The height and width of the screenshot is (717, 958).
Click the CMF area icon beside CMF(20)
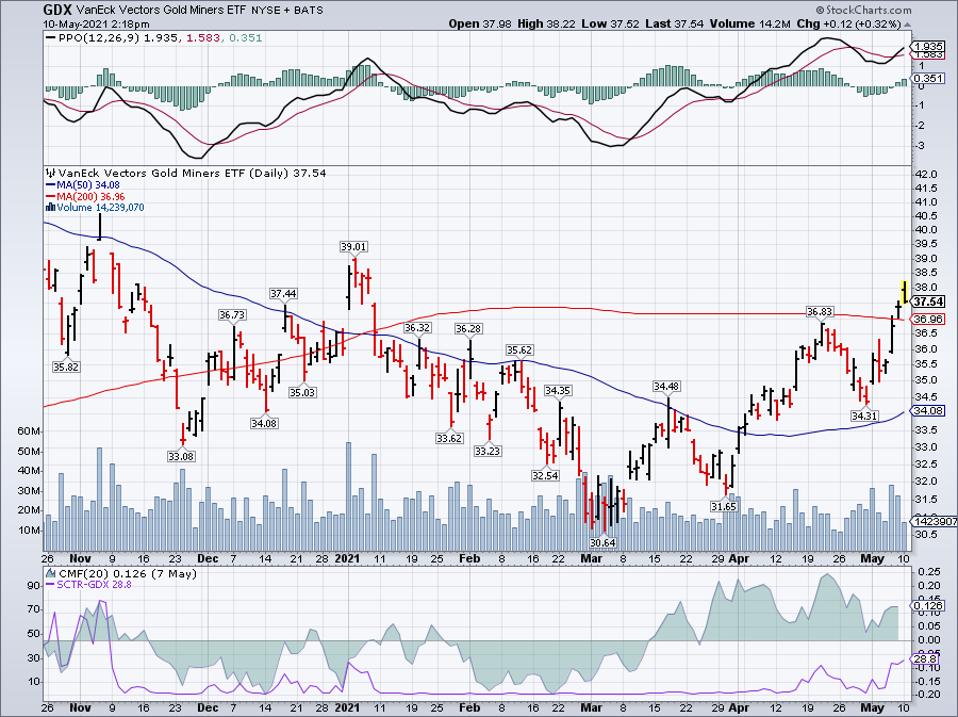(50, 574)
